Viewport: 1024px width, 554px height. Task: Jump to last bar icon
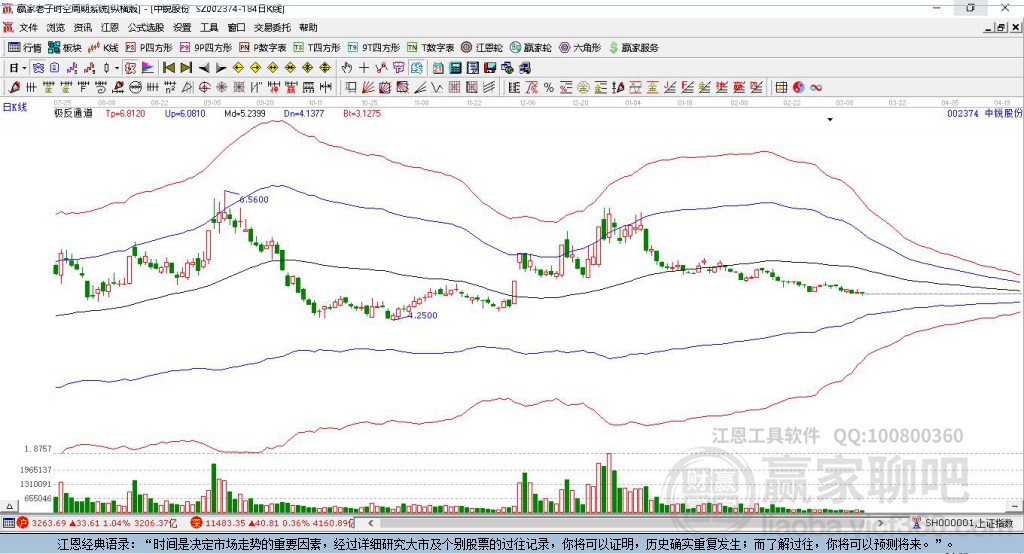[x=186, y=68]
